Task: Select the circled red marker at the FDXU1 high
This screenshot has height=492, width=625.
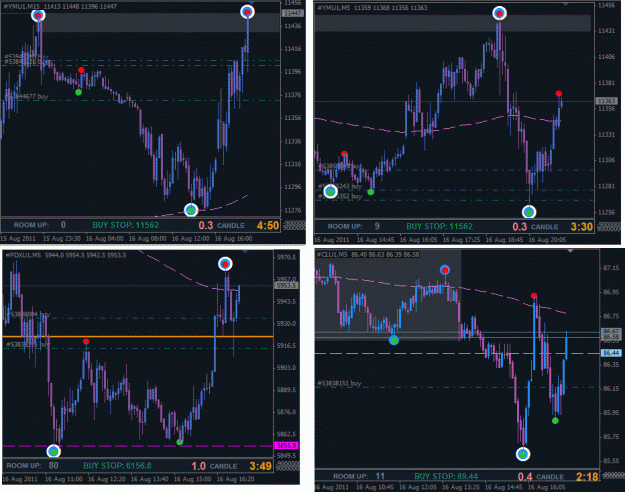Action: pos(225,264)
